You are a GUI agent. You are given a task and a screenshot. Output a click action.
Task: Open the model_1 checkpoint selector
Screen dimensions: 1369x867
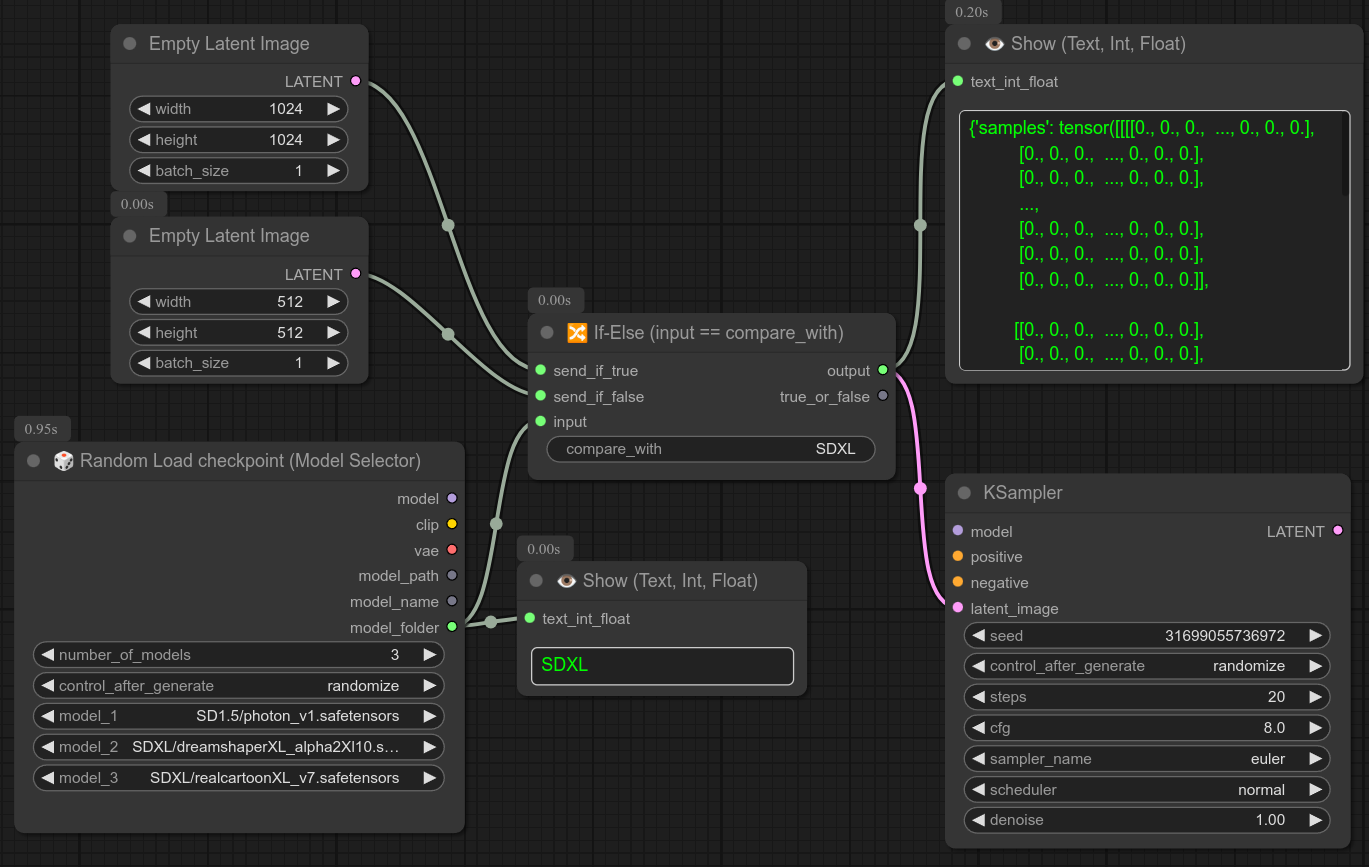coord(238,716)
